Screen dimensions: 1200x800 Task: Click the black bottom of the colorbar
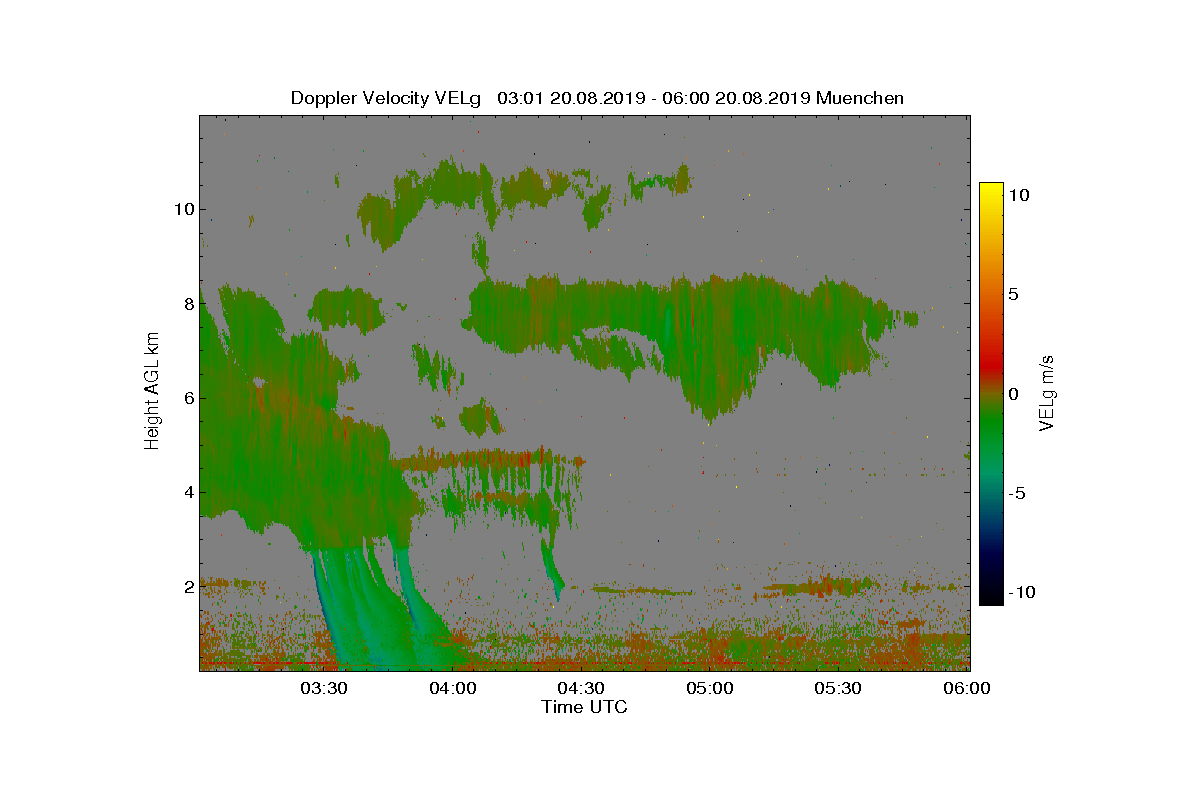coord(991,598)
